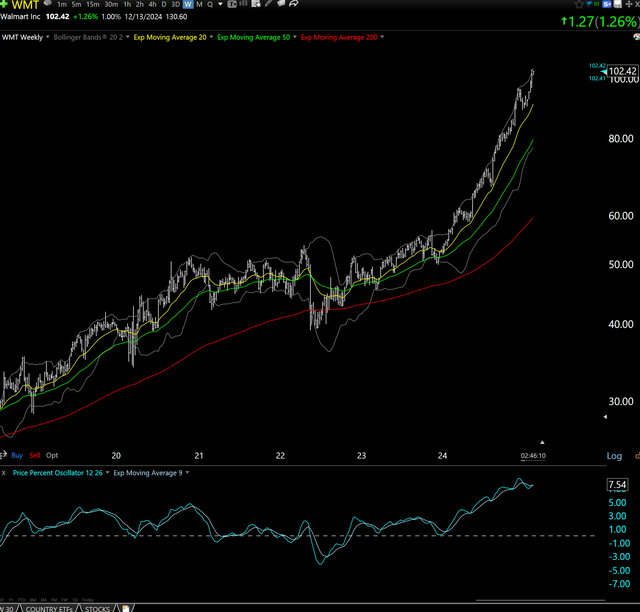Open the bar chart type icon

click(x=243, y=4)
